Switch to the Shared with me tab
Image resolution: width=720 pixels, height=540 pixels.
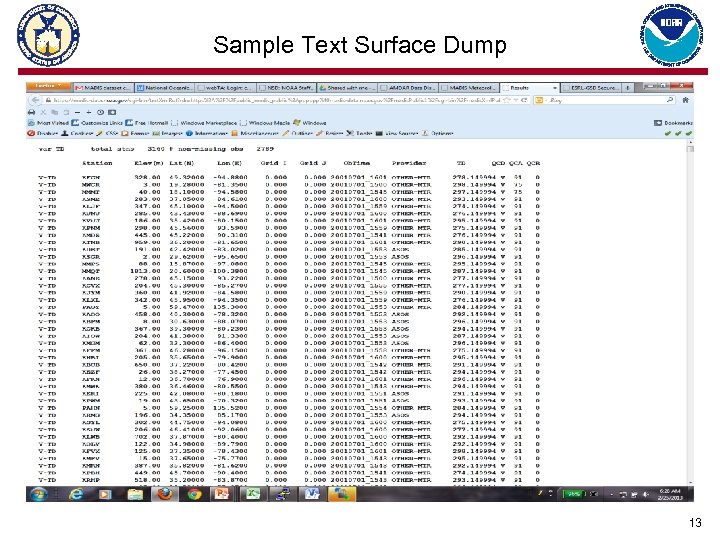[x=347, y=87]
